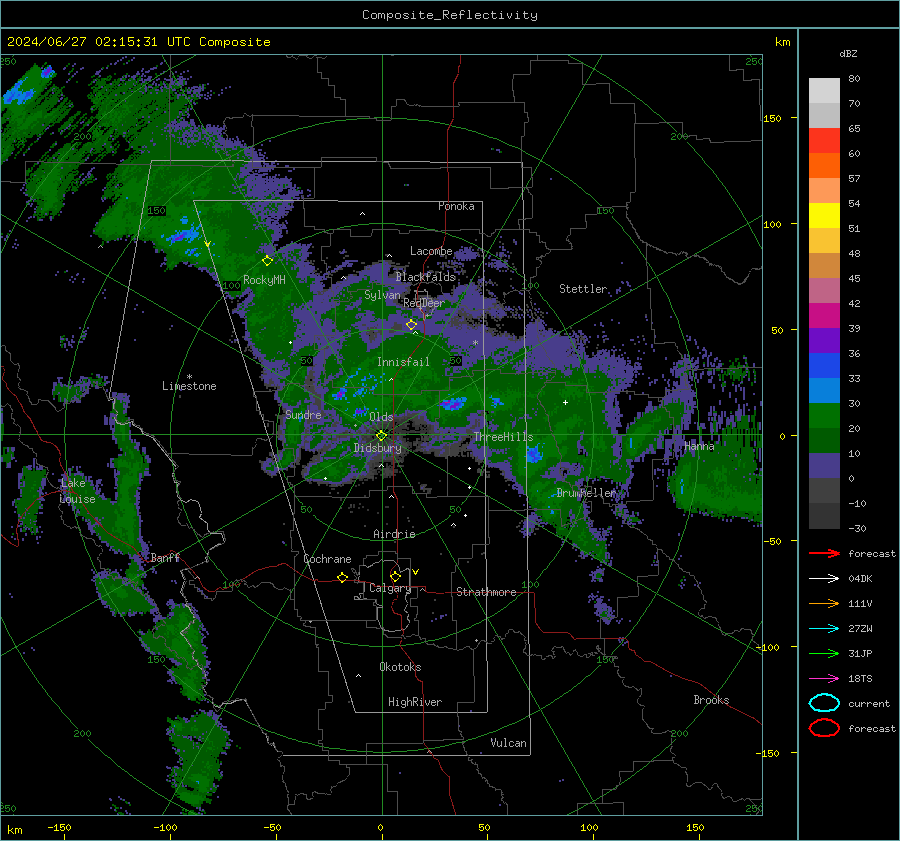
Task: Click the yellow diamond marker above RockyMH
Action: pyautogui.click(x=267, y=261)
